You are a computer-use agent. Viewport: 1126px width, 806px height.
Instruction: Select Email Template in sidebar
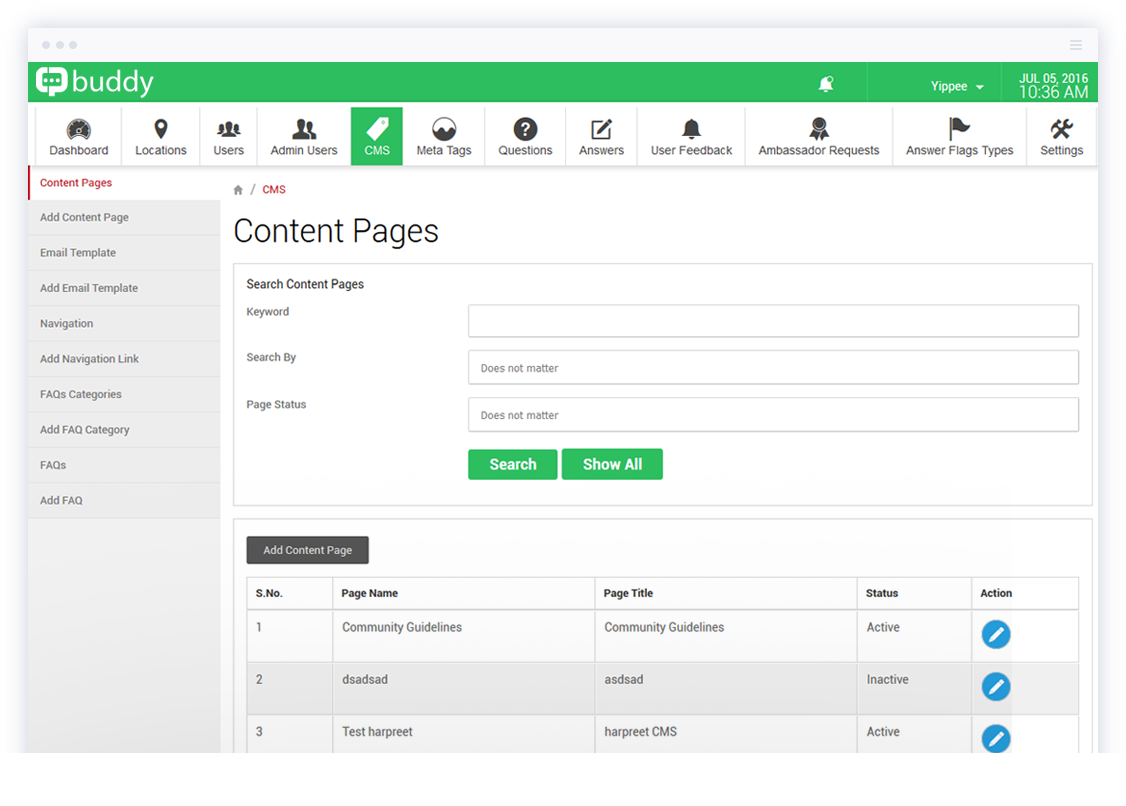(78, 253)
